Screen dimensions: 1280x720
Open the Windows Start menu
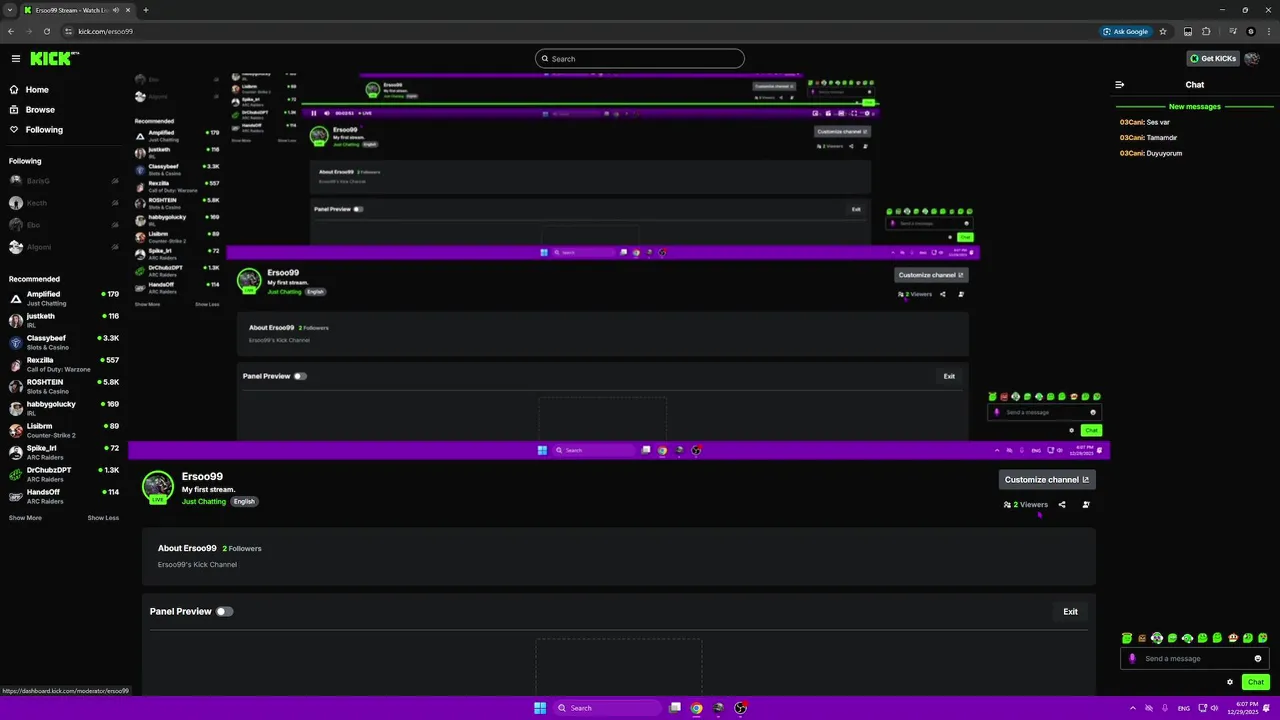(x=540, y=708)
